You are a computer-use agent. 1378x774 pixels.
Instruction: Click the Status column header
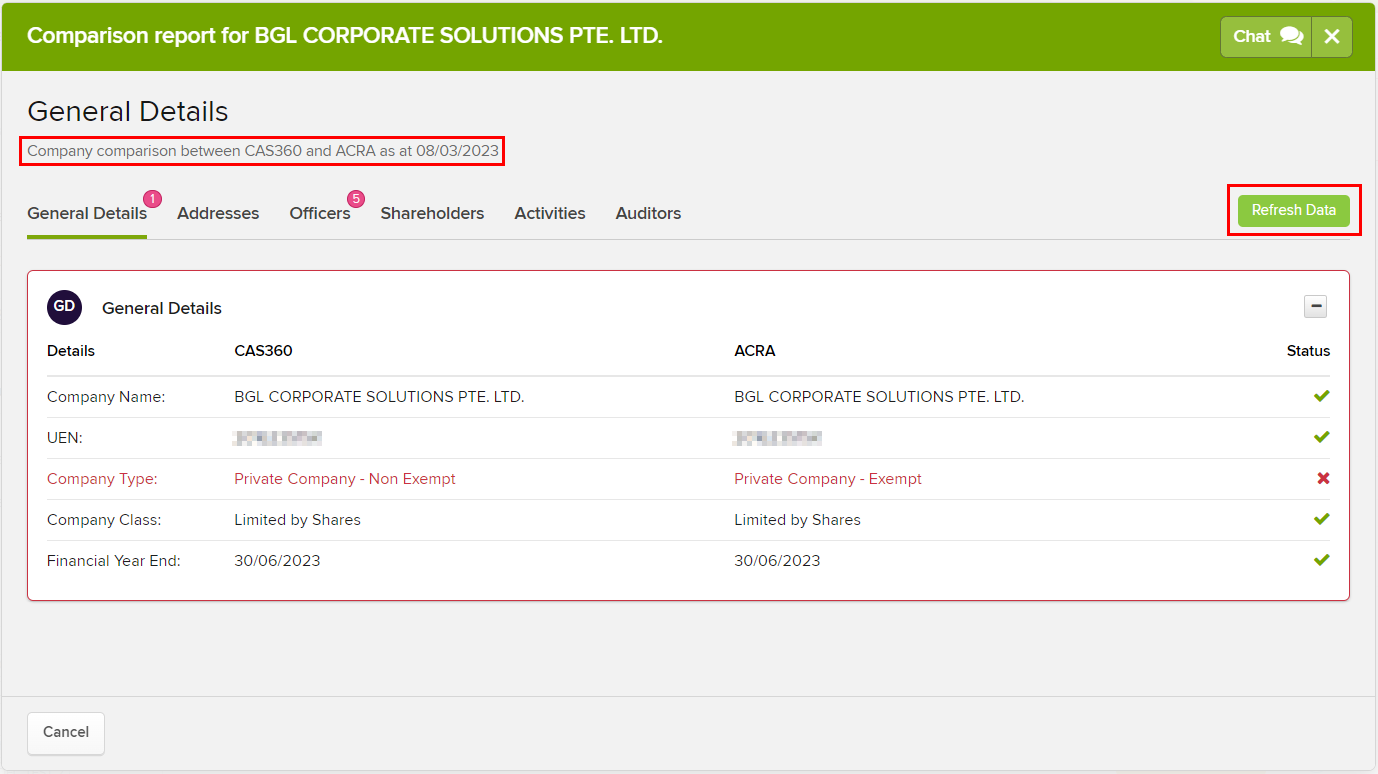pos(1308,351)
